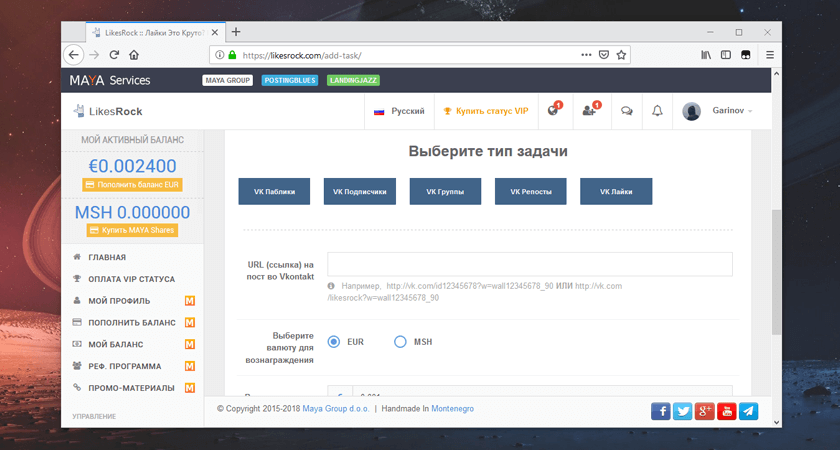
Task: Expand Garinov account dropdown
Action: [732, 111]
